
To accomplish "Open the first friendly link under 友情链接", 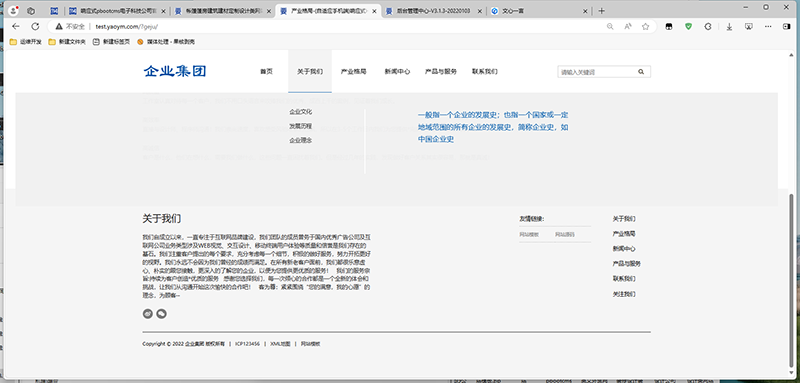I will pos(529,235).
